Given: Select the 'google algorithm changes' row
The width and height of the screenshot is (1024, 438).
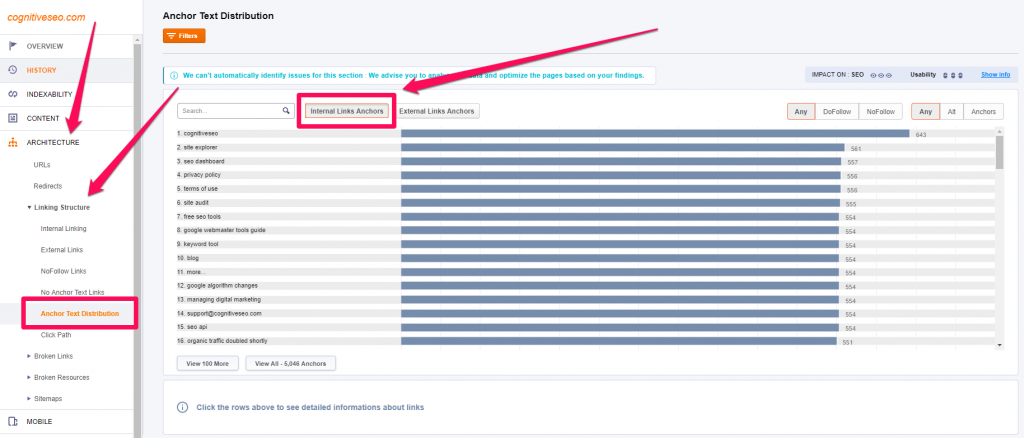Looking at the screenshot, I should tap(585, 286).
